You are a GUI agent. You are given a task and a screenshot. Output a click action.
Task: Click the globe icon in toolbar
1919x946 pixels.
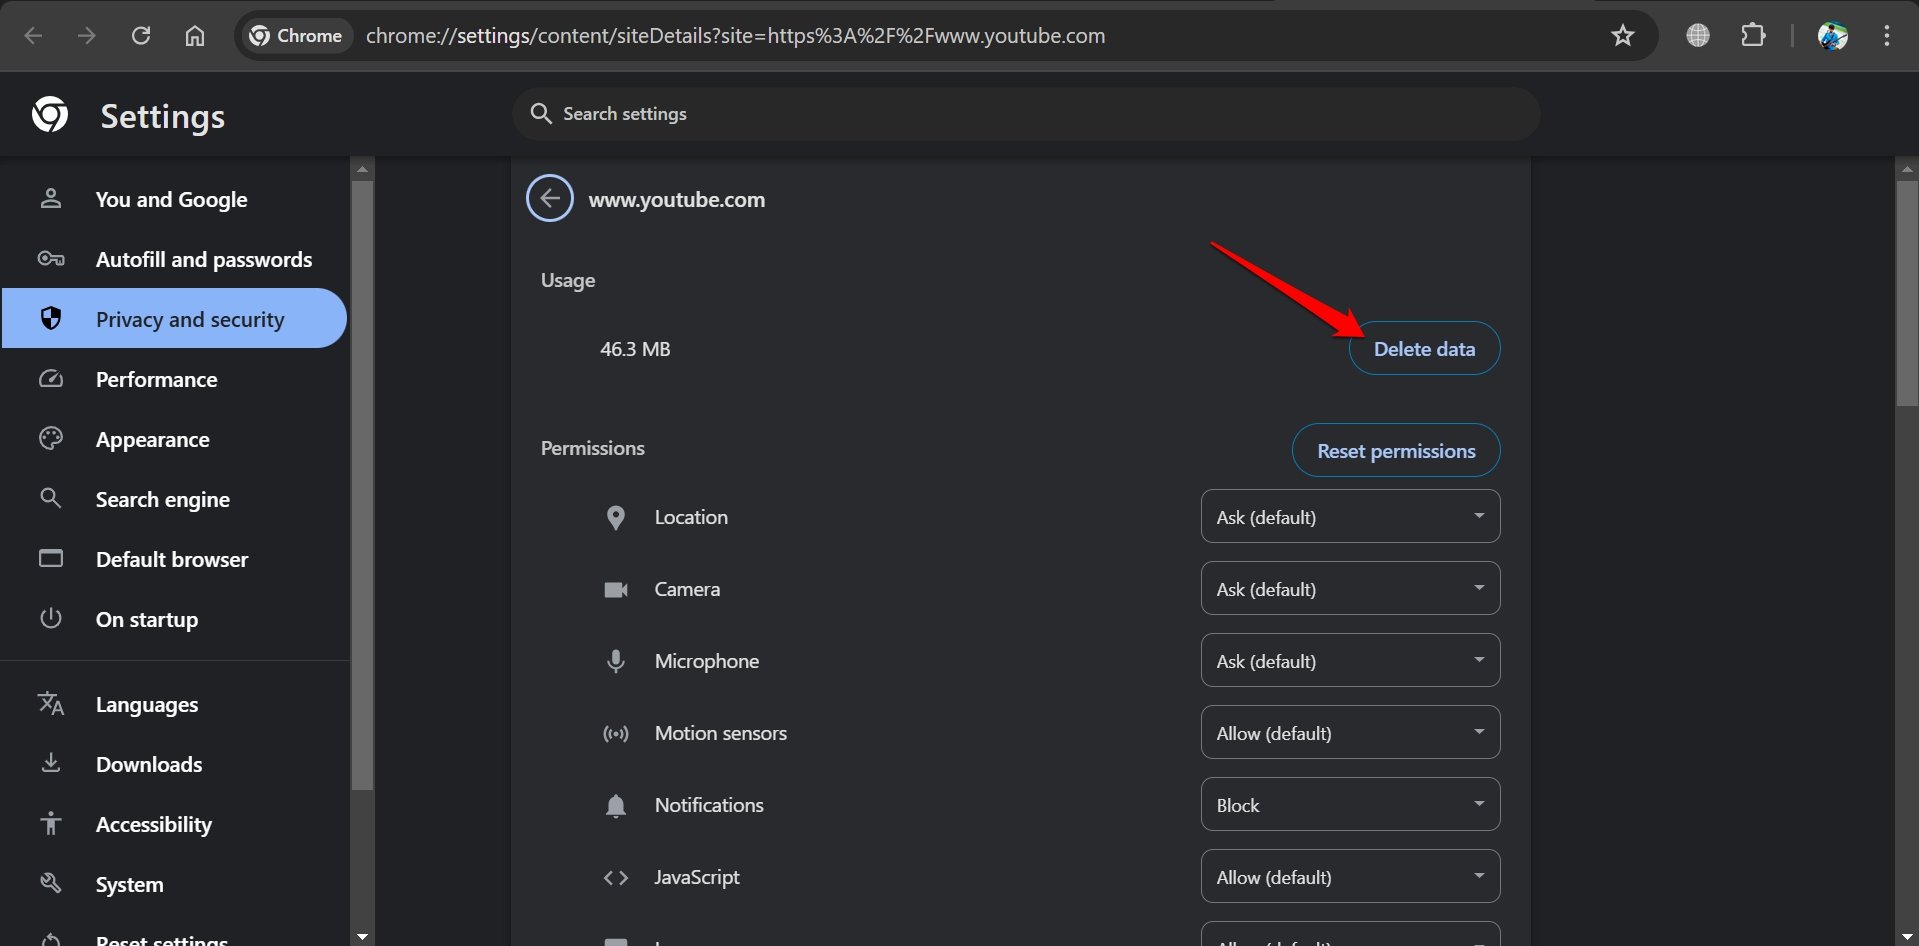pyautogui.click(x=1697, y=36)
